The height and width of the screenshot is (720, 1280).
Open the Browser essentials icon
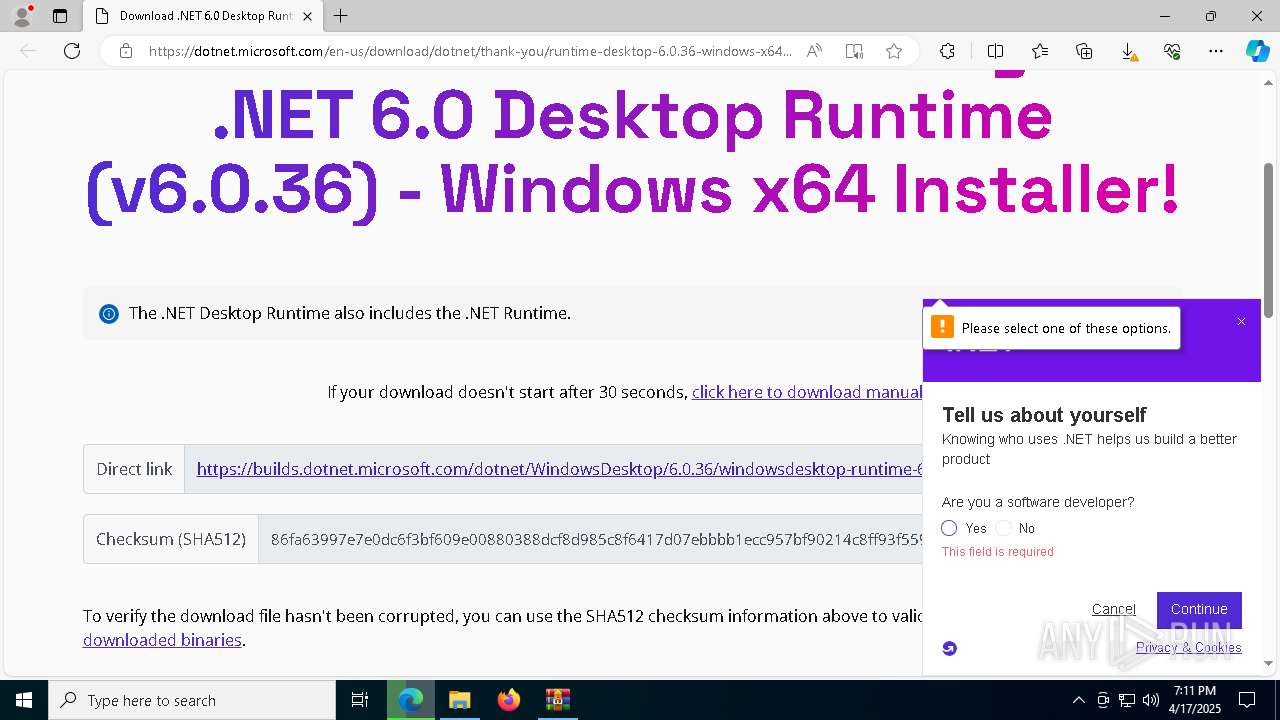tap(1172, 51)
